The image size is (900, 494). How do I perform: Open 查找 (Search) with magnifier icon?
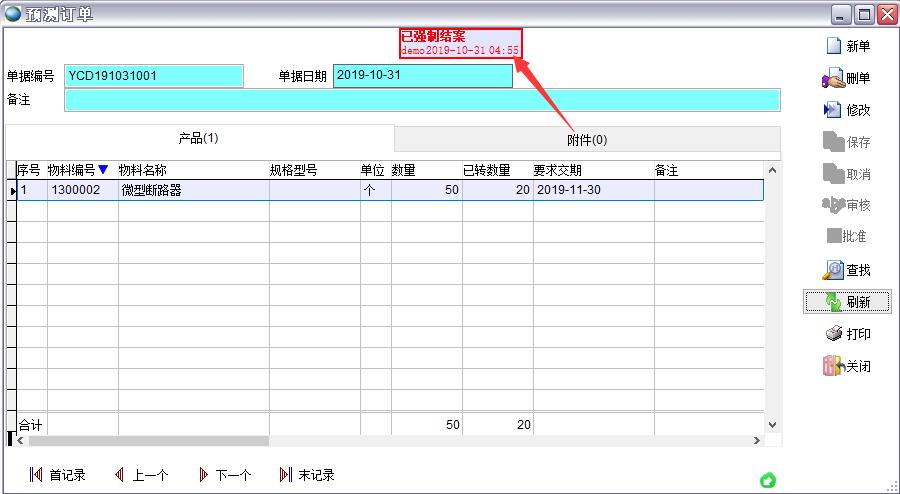(x=833, y=270)
